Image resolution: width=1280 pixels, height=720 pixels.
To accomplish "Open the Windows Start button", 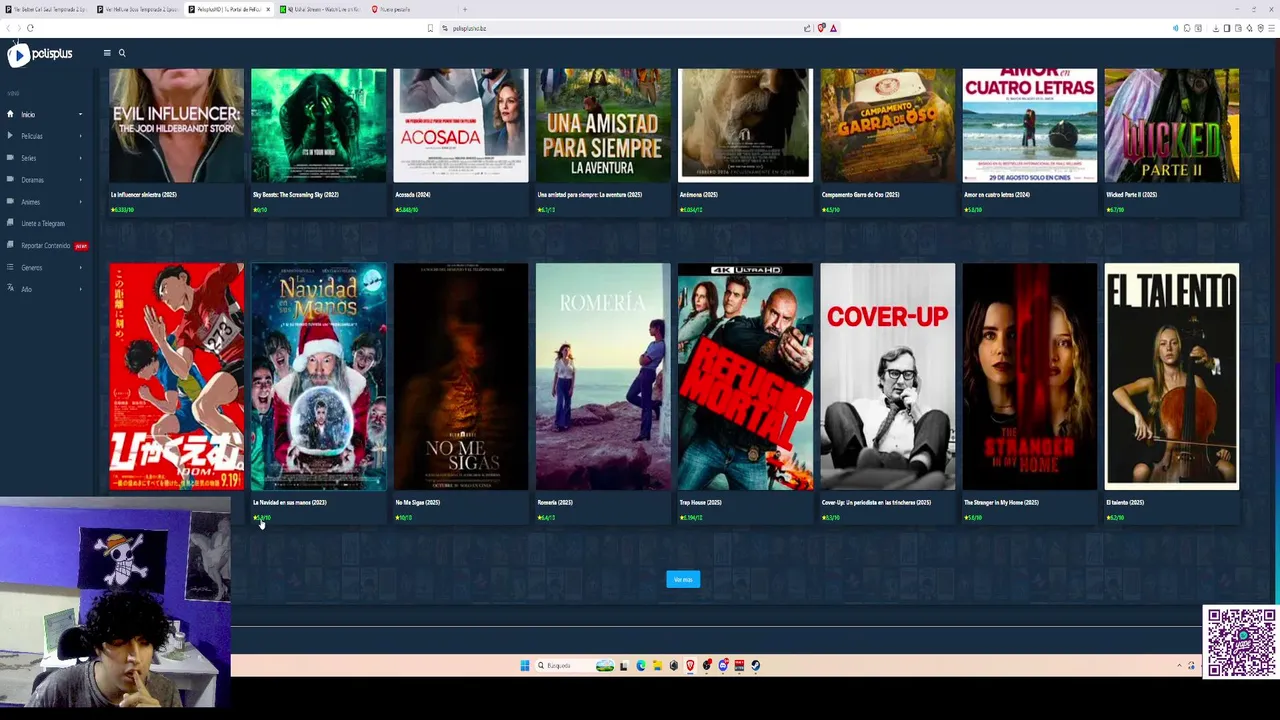I will 524,665.
